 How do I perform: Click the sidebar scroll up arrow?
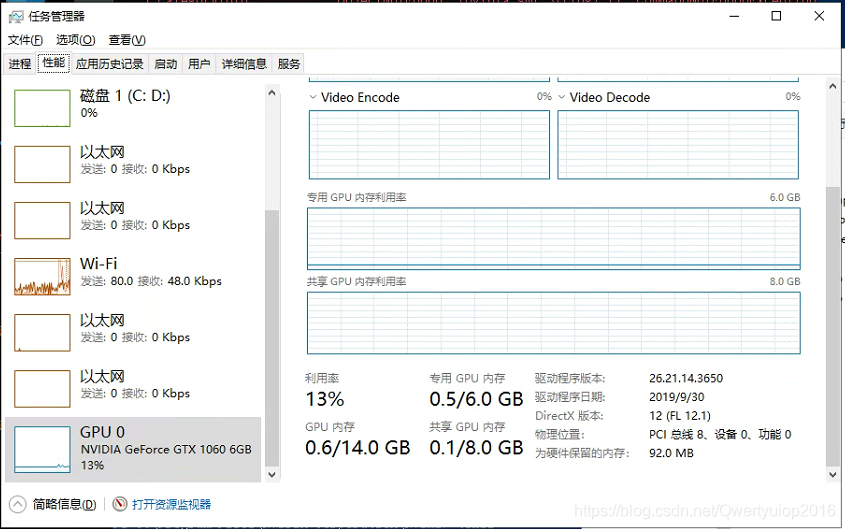[272, 93]
